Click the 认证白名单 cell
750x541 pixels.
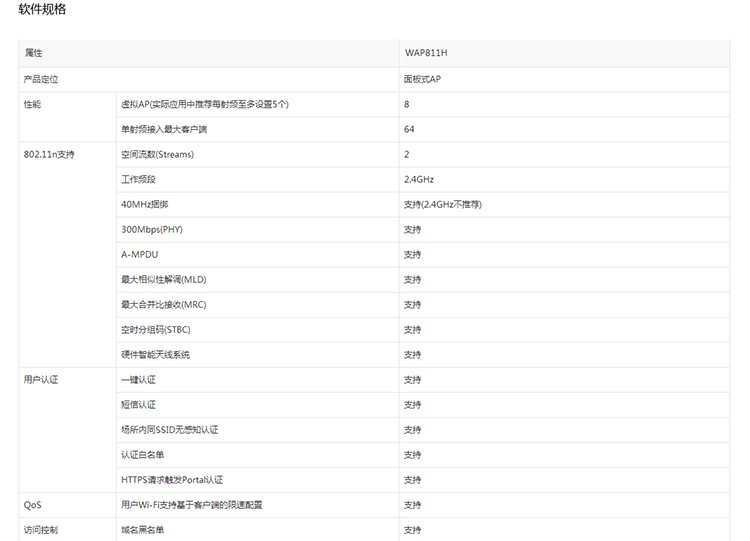click(257, 455)
